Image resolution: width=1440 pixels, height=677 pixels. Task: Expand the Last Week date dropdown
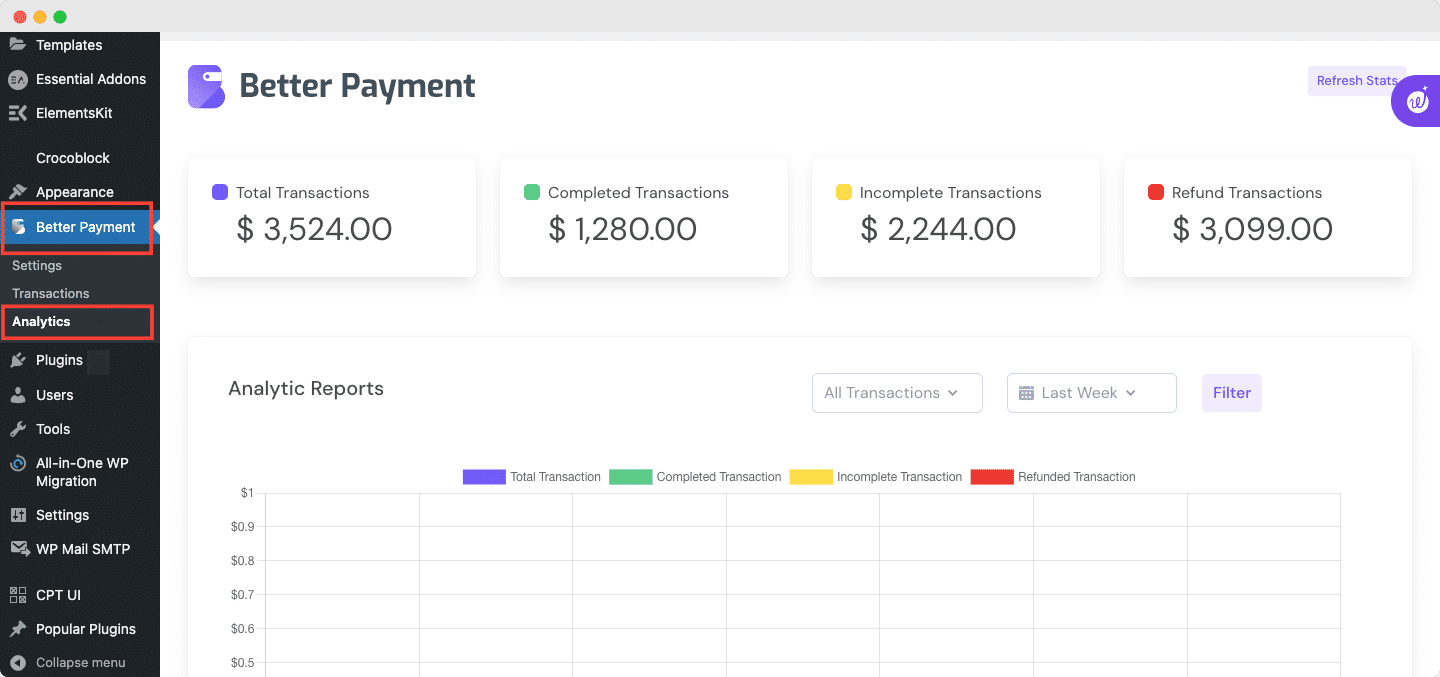1092,393
